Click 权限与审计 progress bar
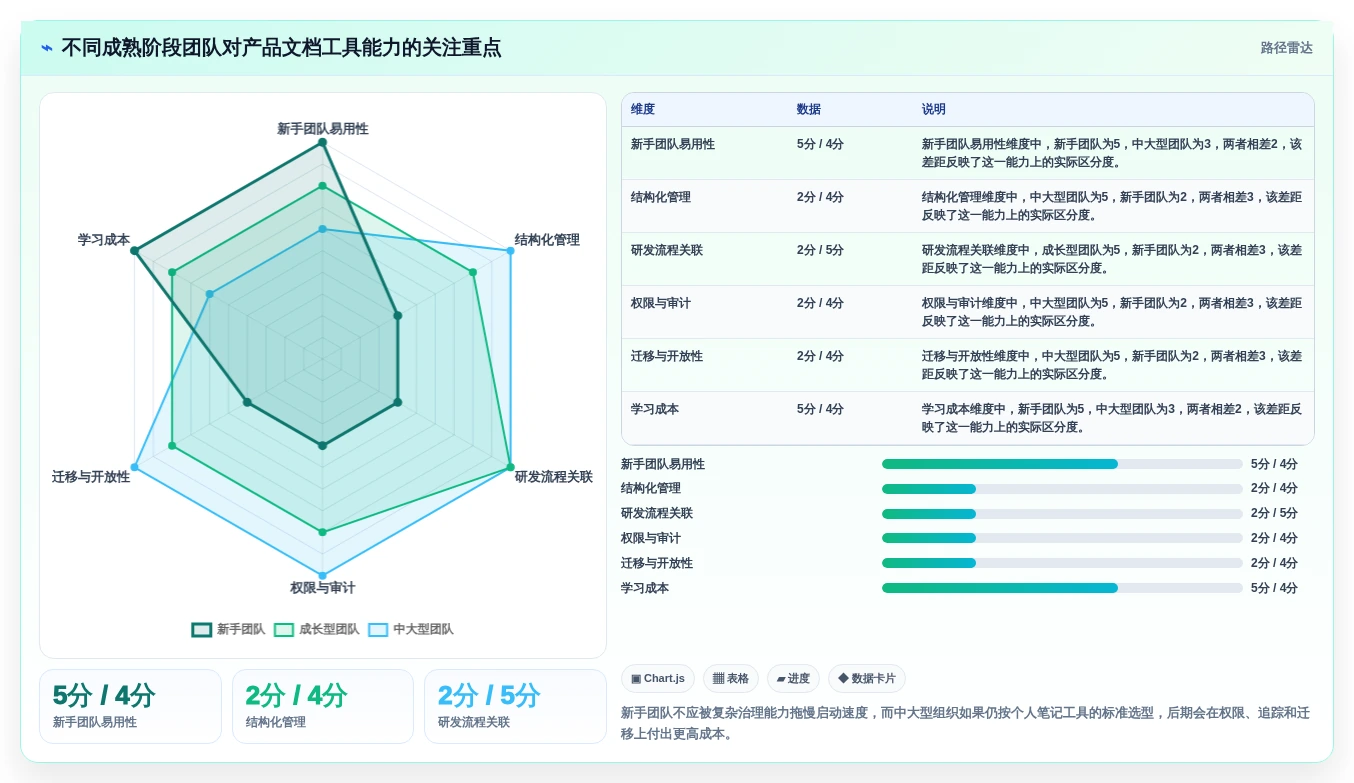Screen dimensions: 1354x783 click(1062, 538)
